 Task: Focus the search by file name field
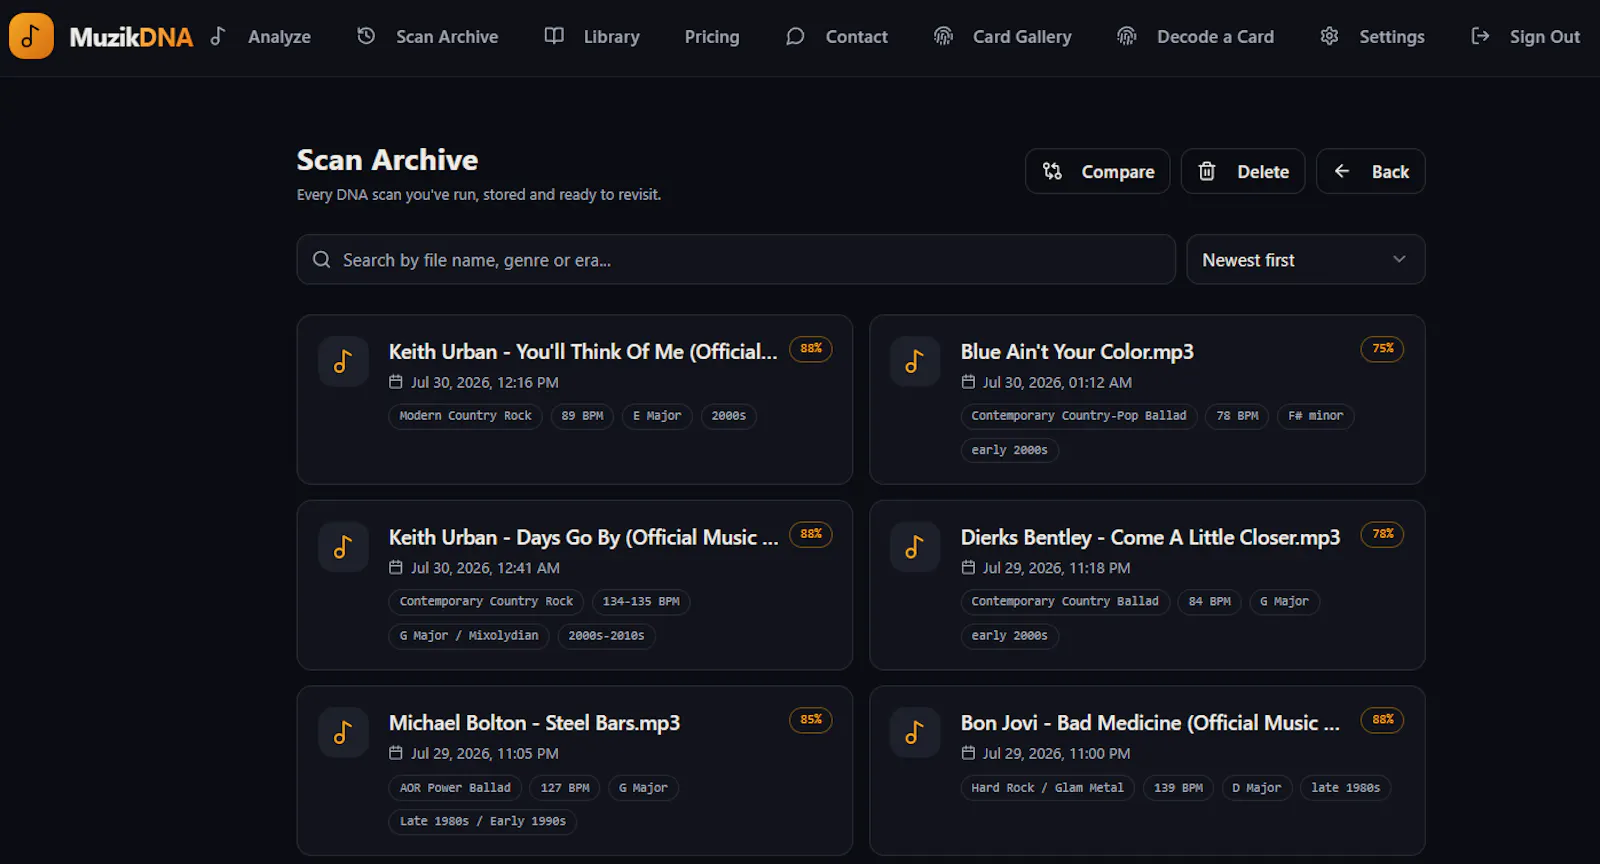(736, 260)
